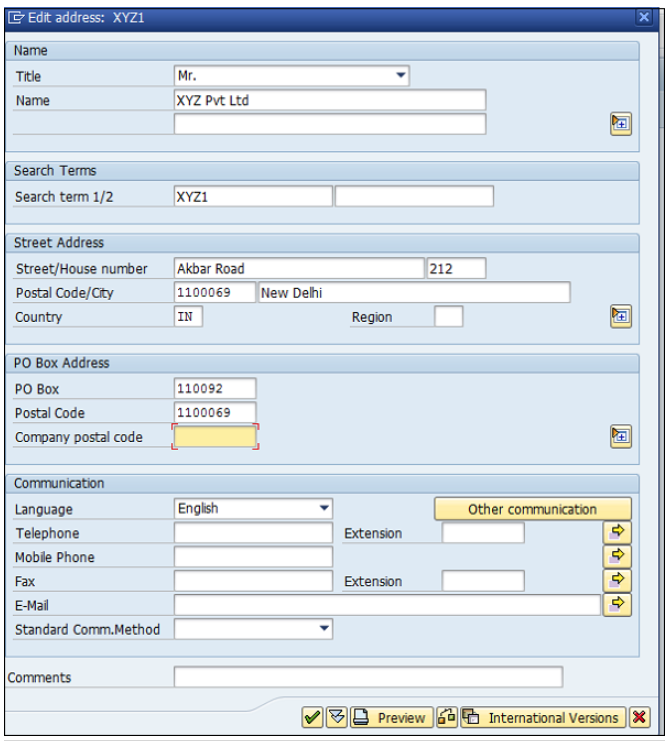Expand more fields in PO Box Address section
The height and width of the screenshot is (742, 671).
[x=620, y=435]
